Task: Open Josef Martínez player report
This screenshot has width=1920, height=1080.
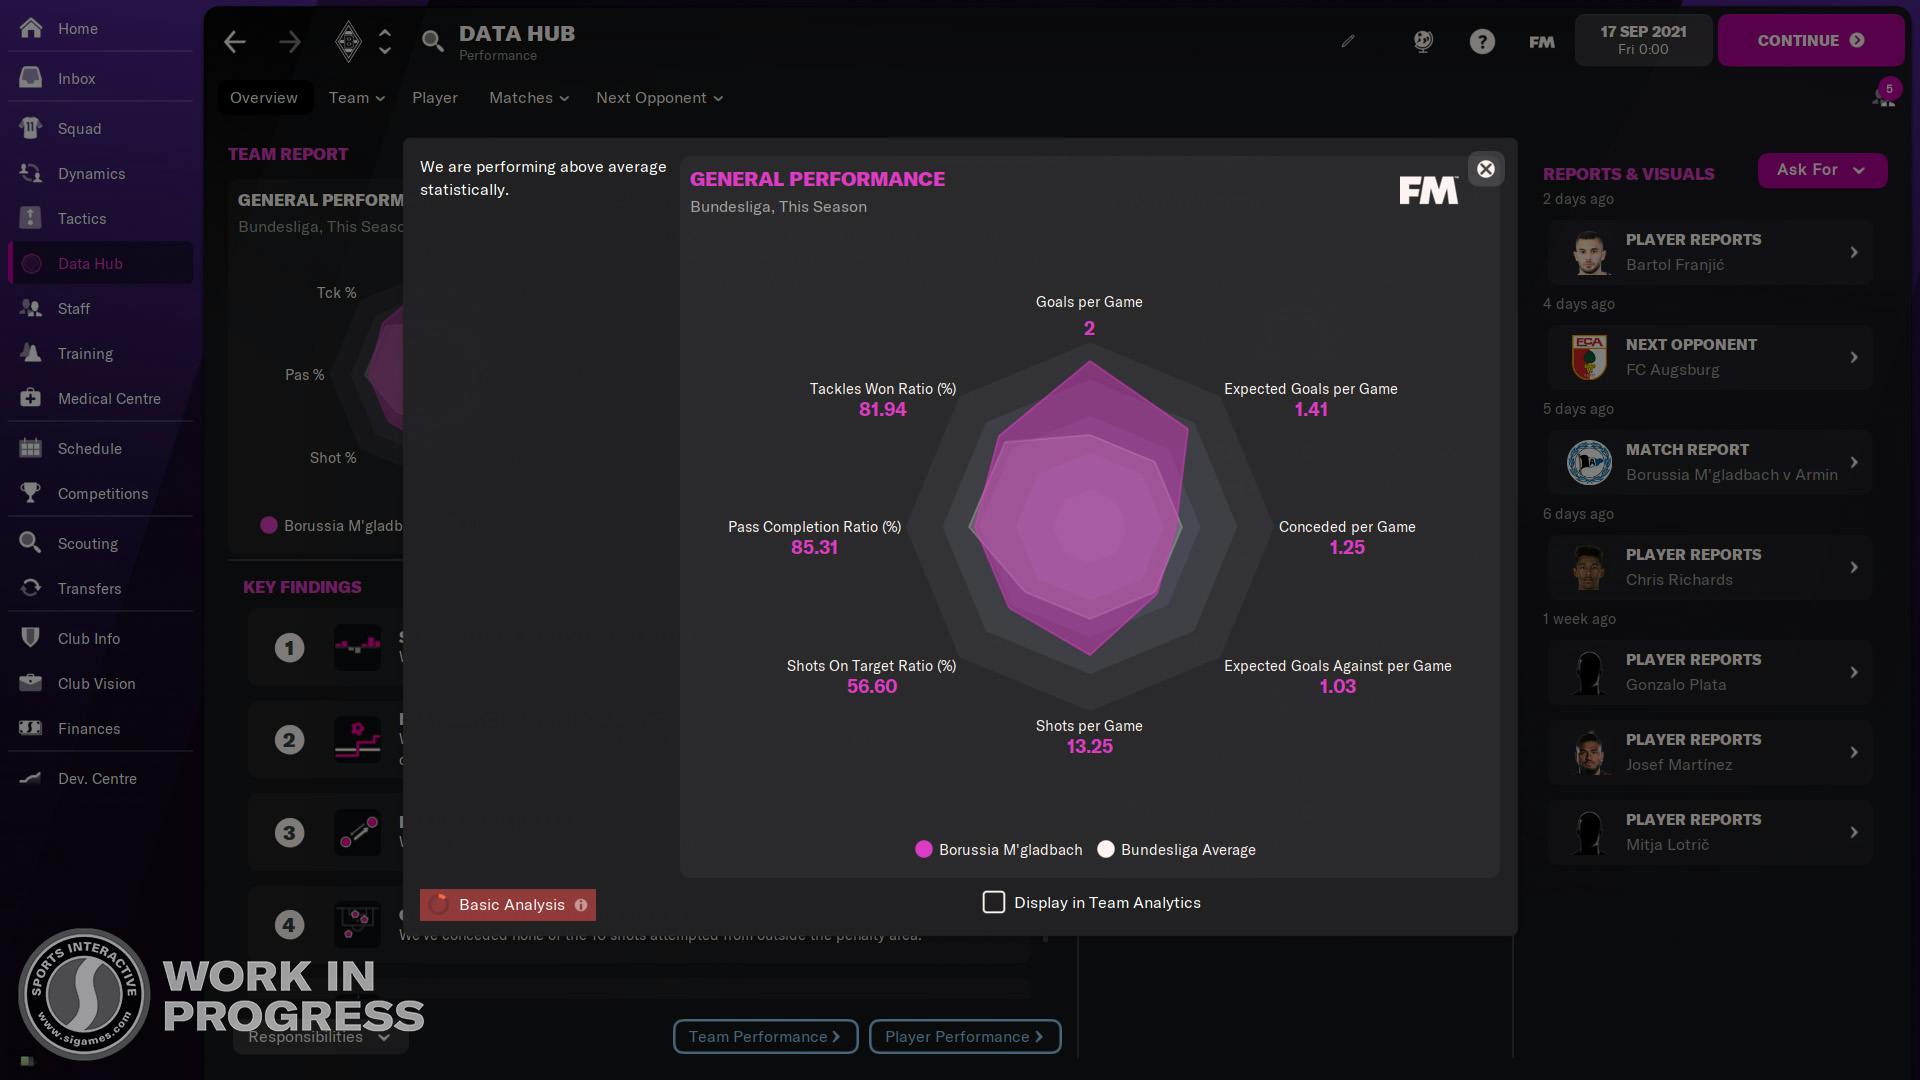Action: (x=1710, y=752)
